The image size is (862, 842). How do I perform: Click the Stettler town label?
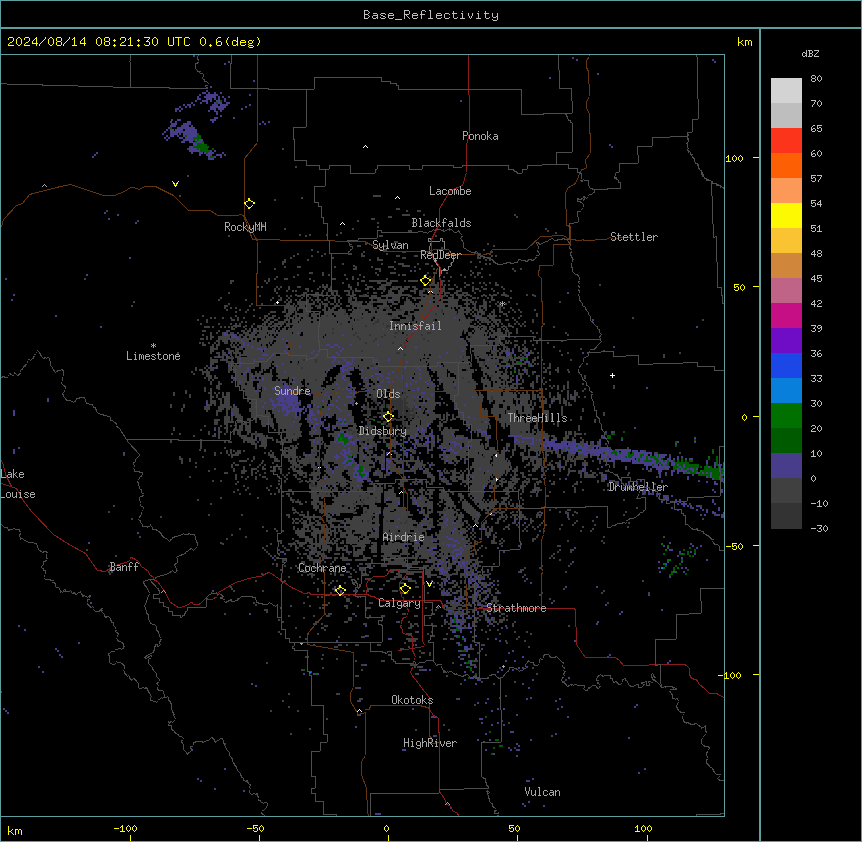pos(634,237)
